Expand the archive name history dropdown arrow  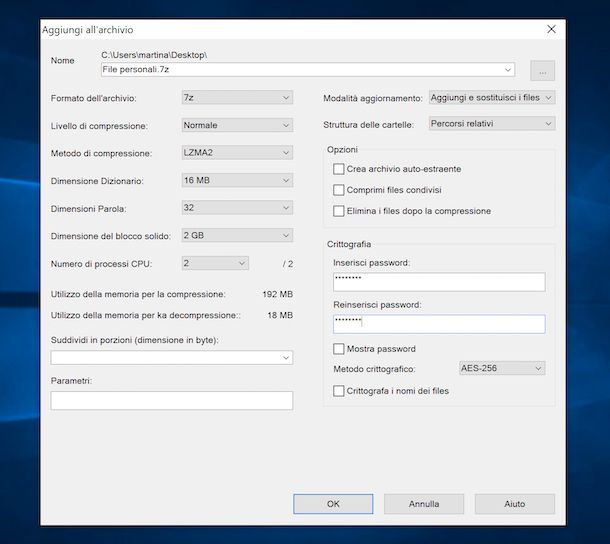tap(508, 70)
